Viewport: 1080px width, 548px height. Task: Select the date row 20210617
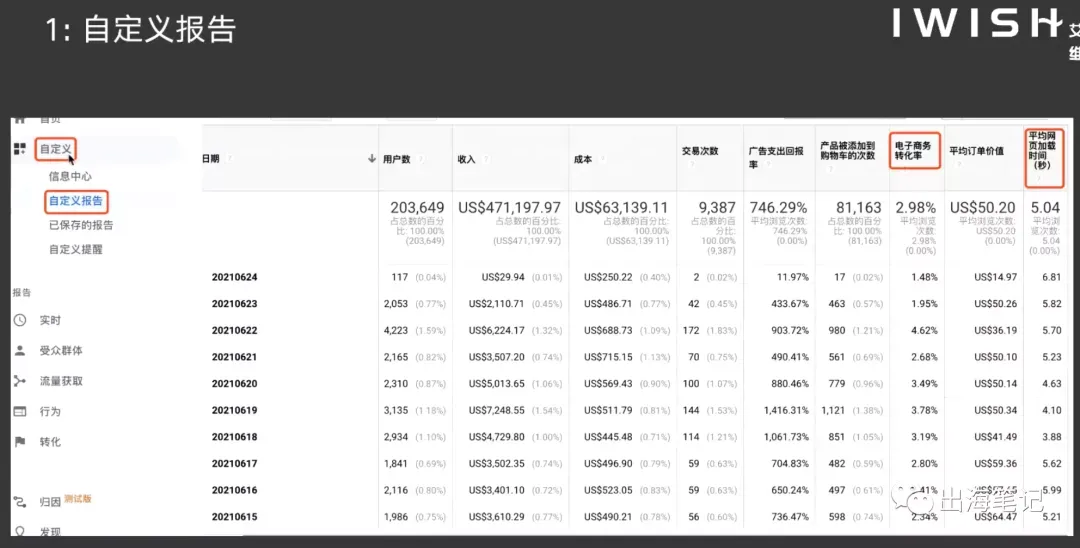tap(234, 464)
